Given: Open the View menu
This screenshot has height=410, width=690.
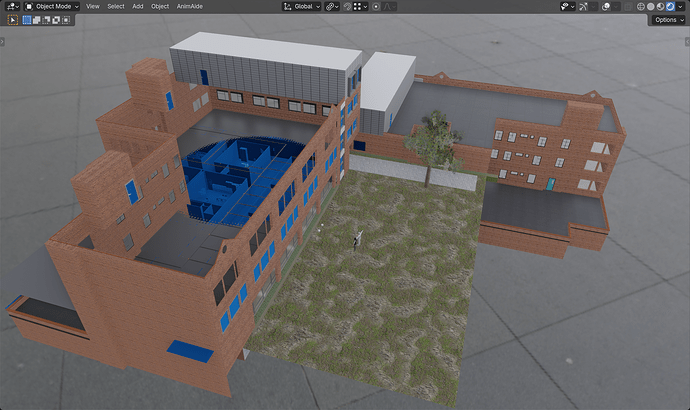Looking at the screenshot, I should click(93, 7).
